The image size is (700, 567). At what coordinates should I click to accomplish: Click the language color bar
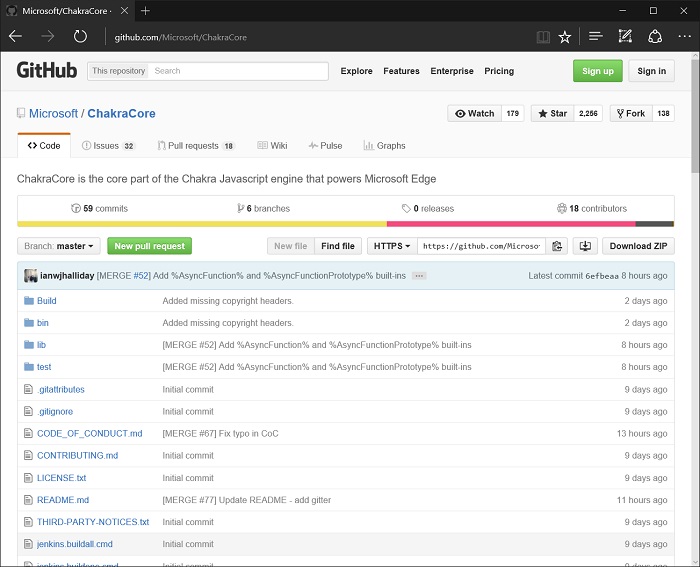click(345, 224)
